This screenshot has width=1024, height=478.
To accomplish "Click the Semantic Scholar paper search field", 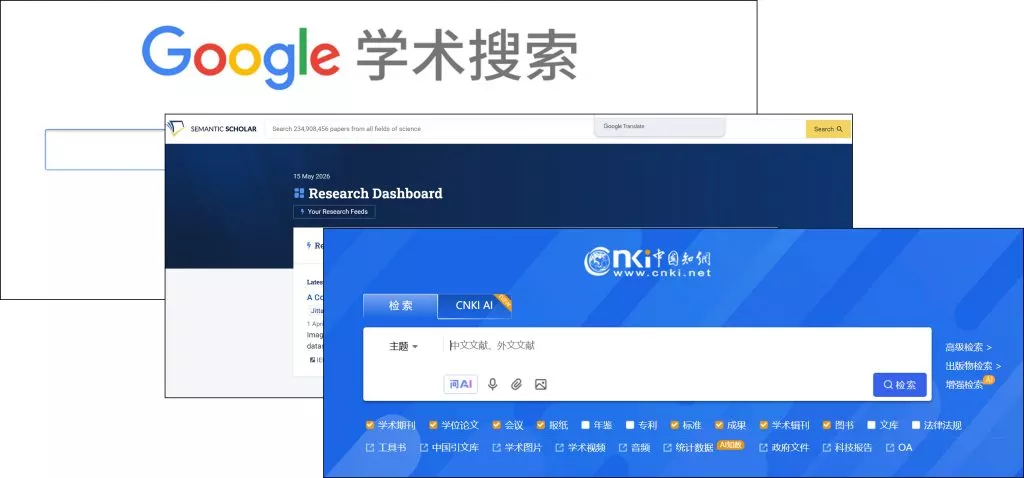I will click(x=431, y=129).
